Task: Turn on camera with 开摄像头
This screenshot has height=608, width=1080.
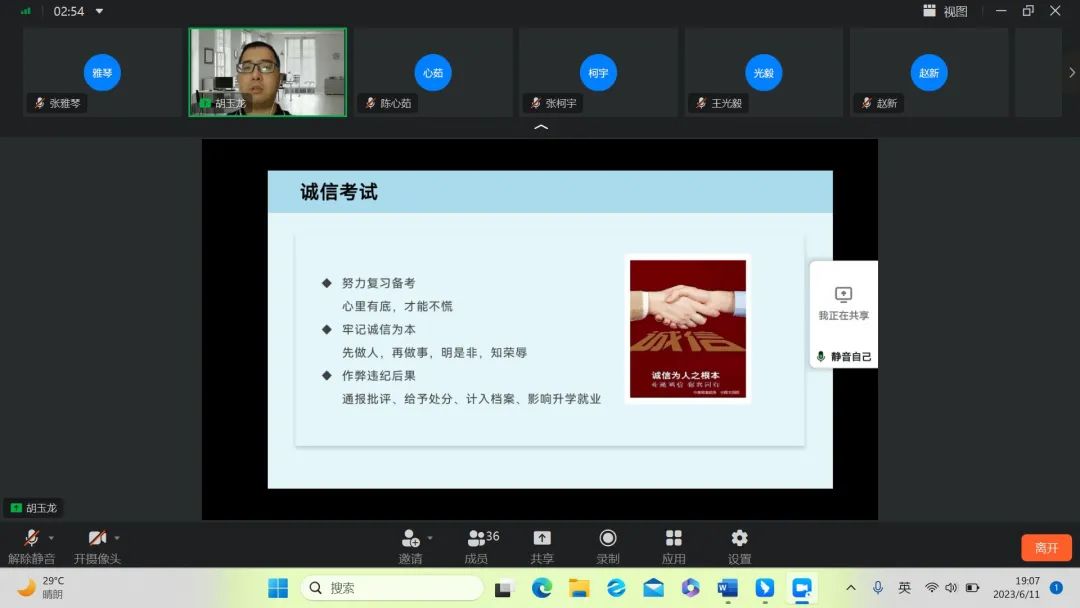Action: (96, 539)
